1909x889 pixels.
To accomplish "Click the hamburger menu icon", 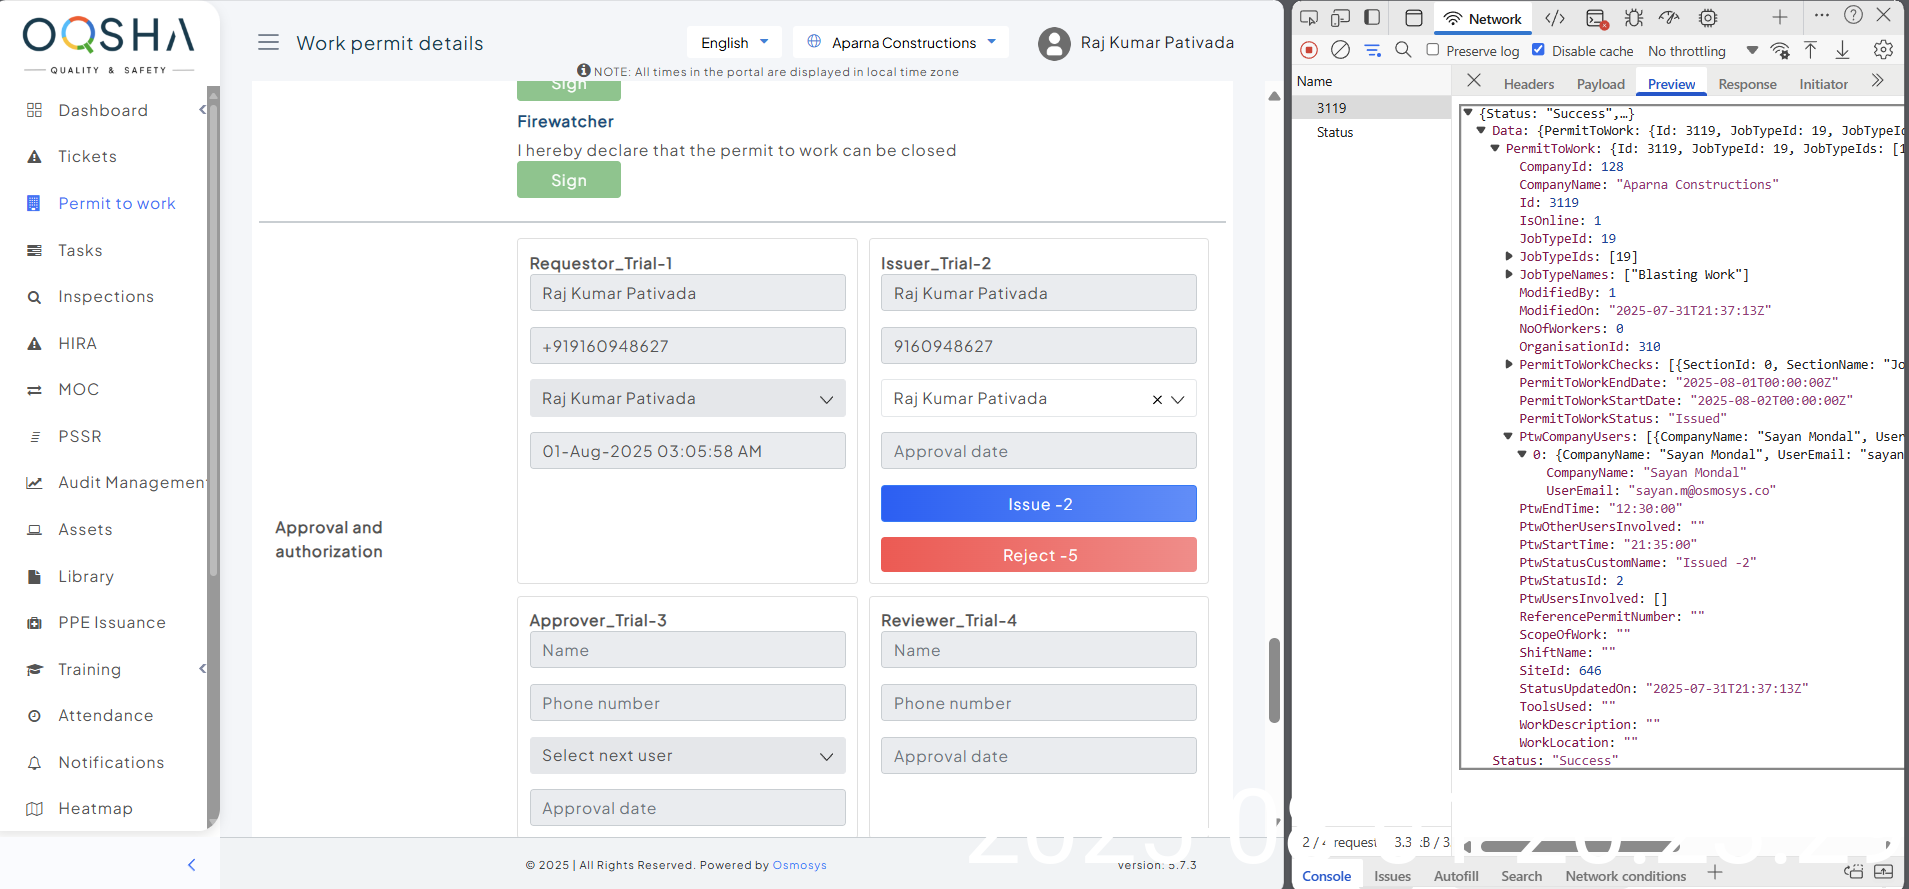I will 268,43.
